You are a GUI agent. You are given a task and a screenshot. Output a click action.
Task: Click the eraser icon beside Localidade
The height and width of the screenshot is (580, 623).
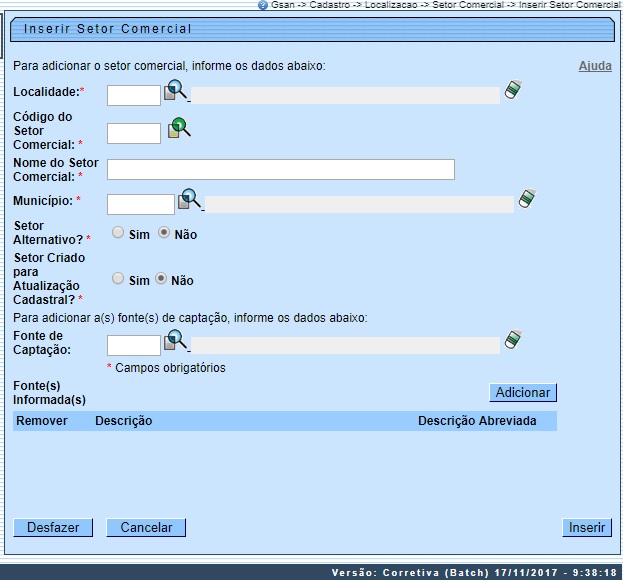pos(513,90)
